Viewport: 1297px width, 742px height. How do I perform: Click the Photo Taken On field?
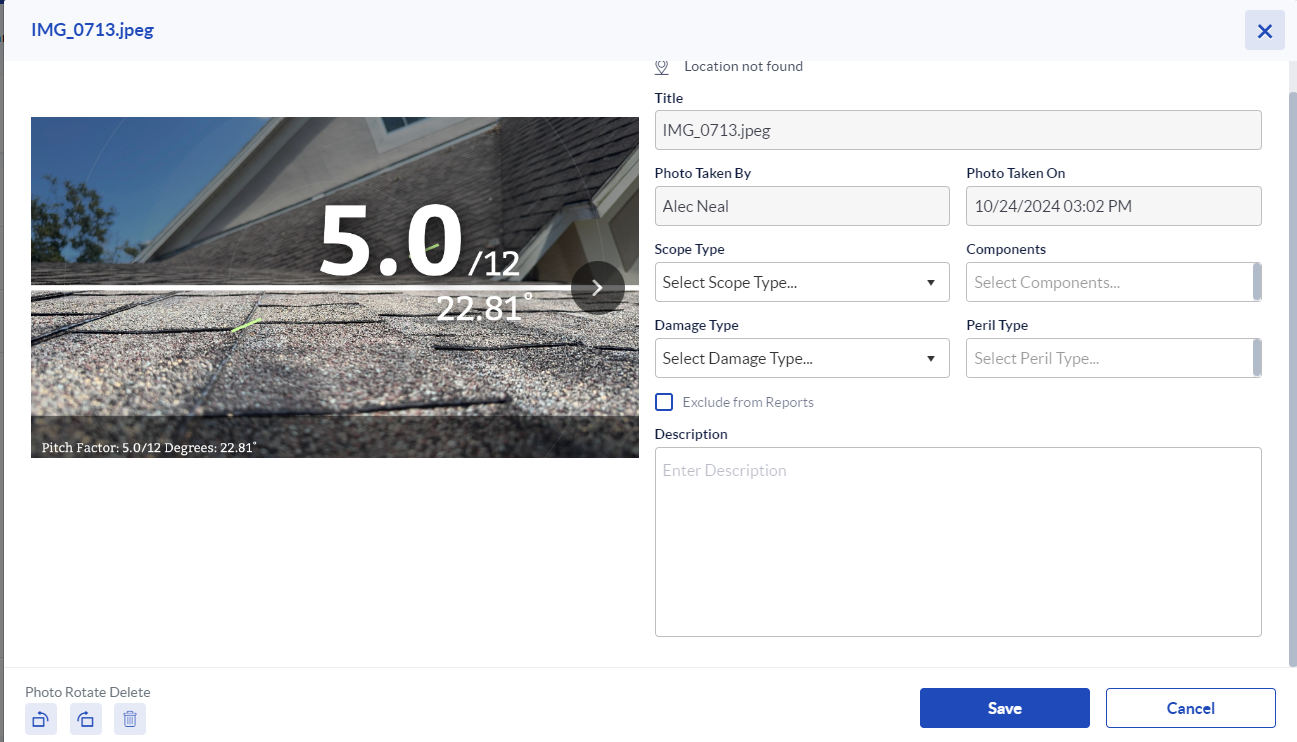(x=1114, y=206)
